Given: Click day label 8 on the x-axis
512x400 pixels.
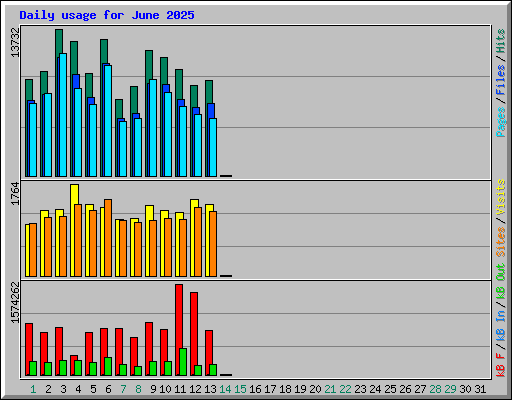Looking at the screenshot, I should 138,389.
